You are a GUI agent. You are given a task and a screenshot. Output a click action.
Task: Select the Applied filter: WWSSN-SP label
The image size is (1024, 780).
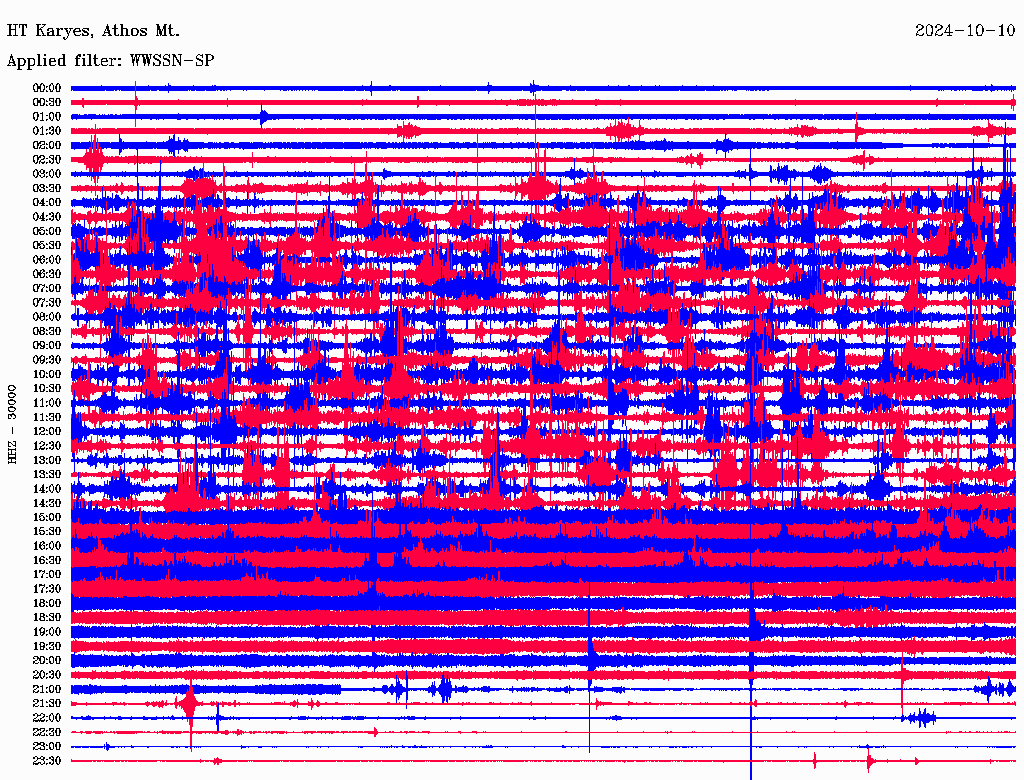coord(110,61)
